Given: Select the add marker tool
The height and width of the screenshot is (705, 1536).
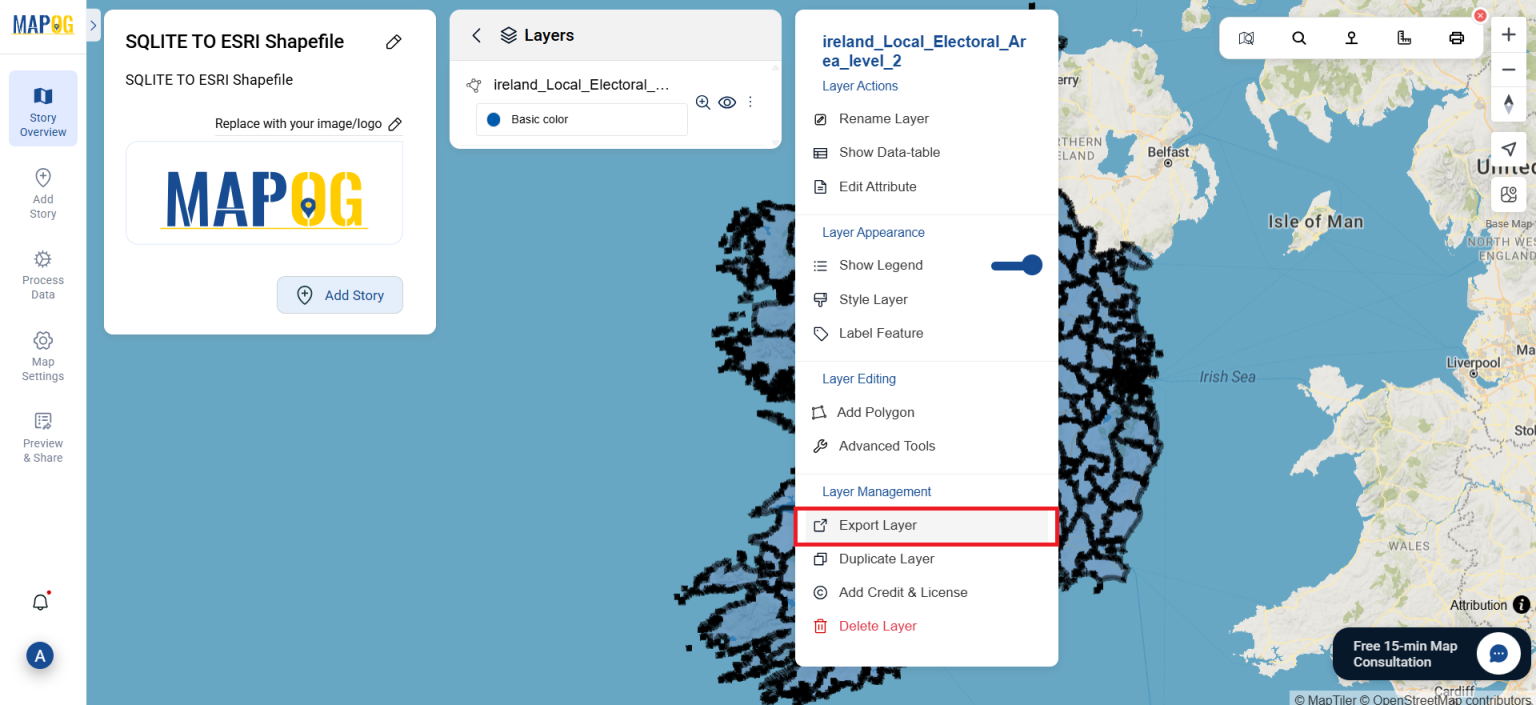Looking at the screenshot, I should click(1351, 37).
